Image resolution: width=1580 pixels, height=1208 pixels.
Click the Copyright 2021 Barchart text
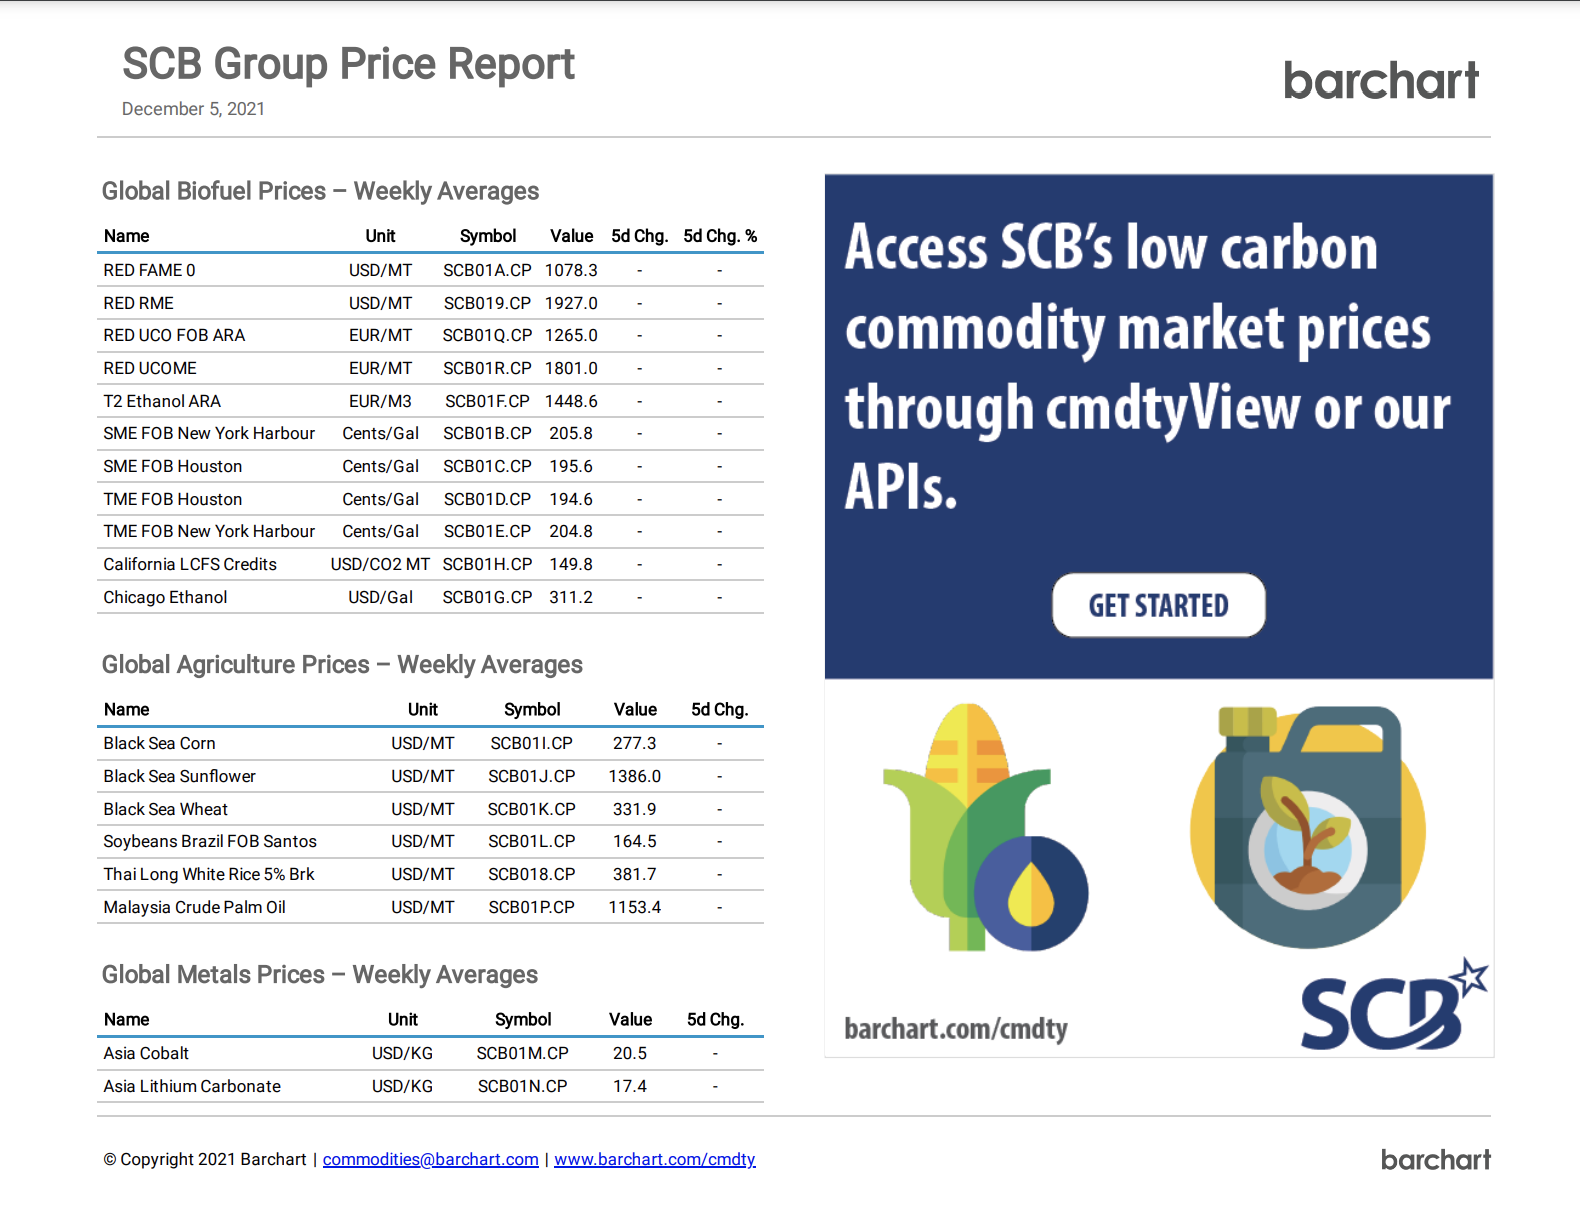(205, 1159)
